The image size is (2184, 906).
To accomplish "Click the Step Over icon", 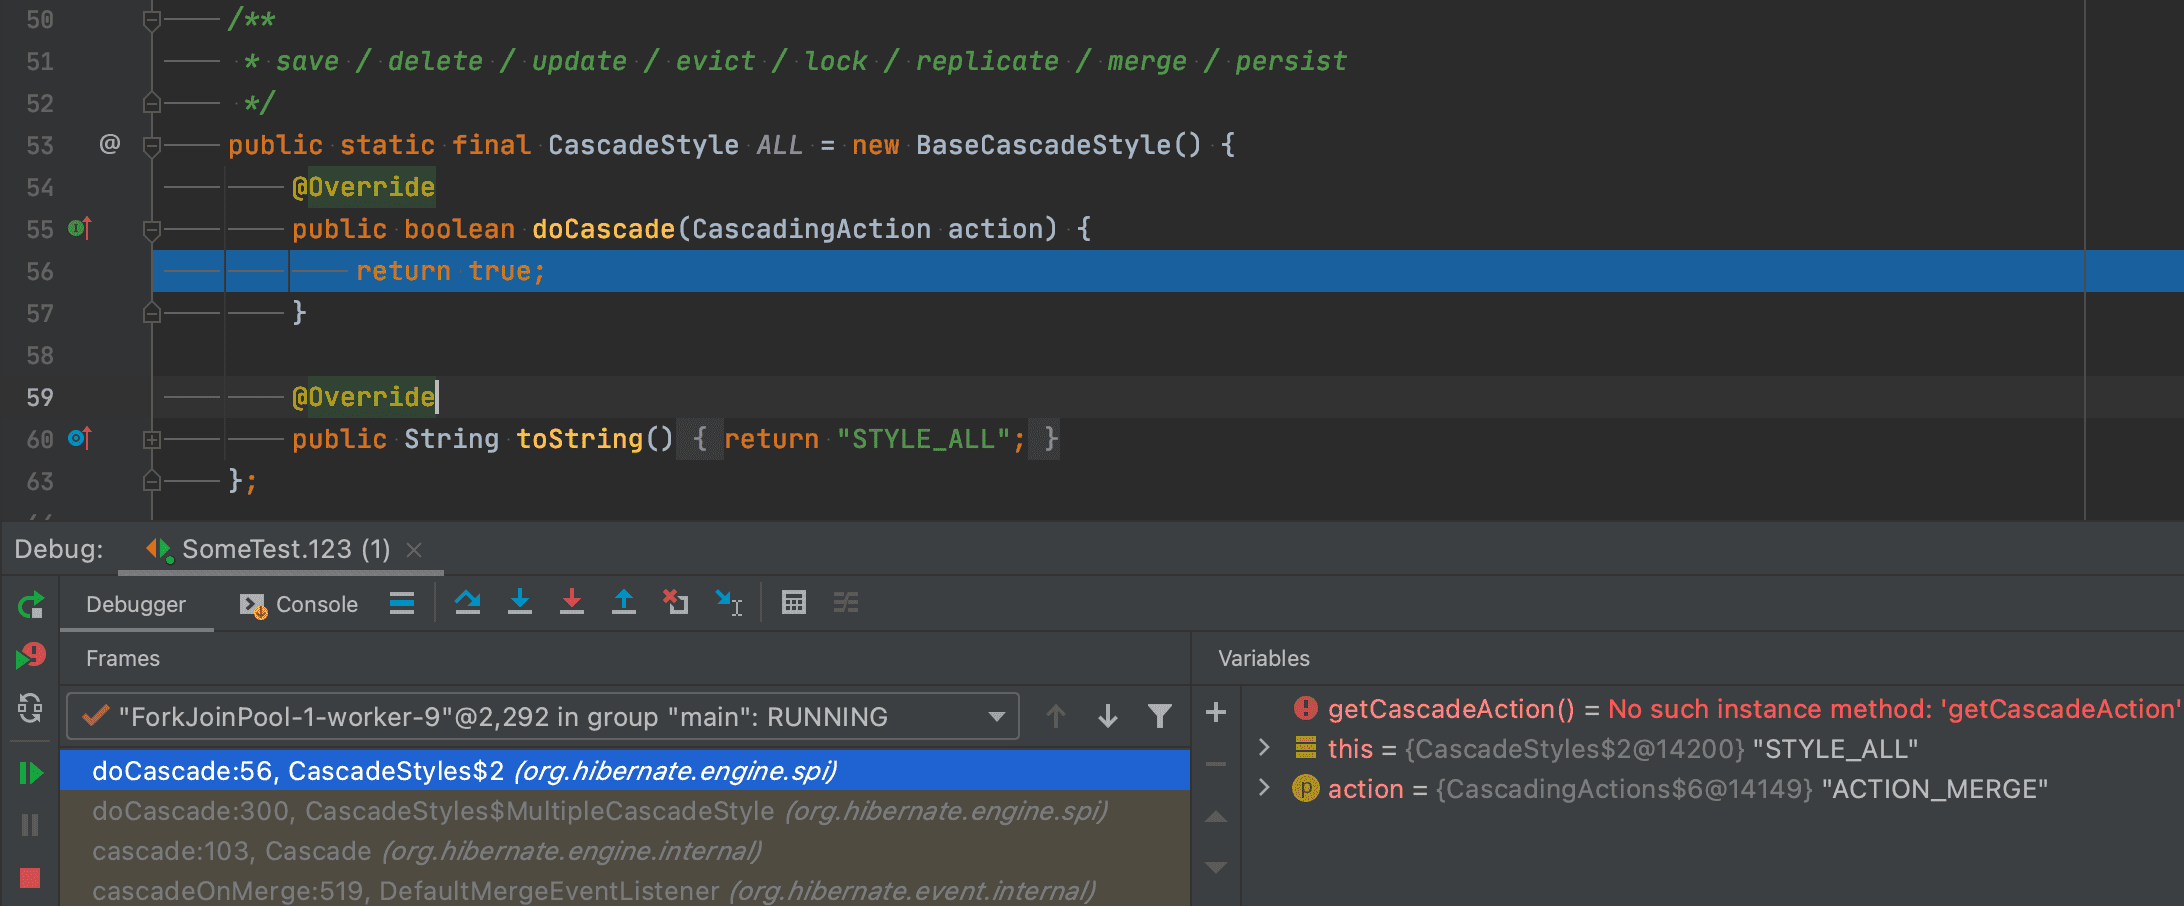I will [468, 603].
